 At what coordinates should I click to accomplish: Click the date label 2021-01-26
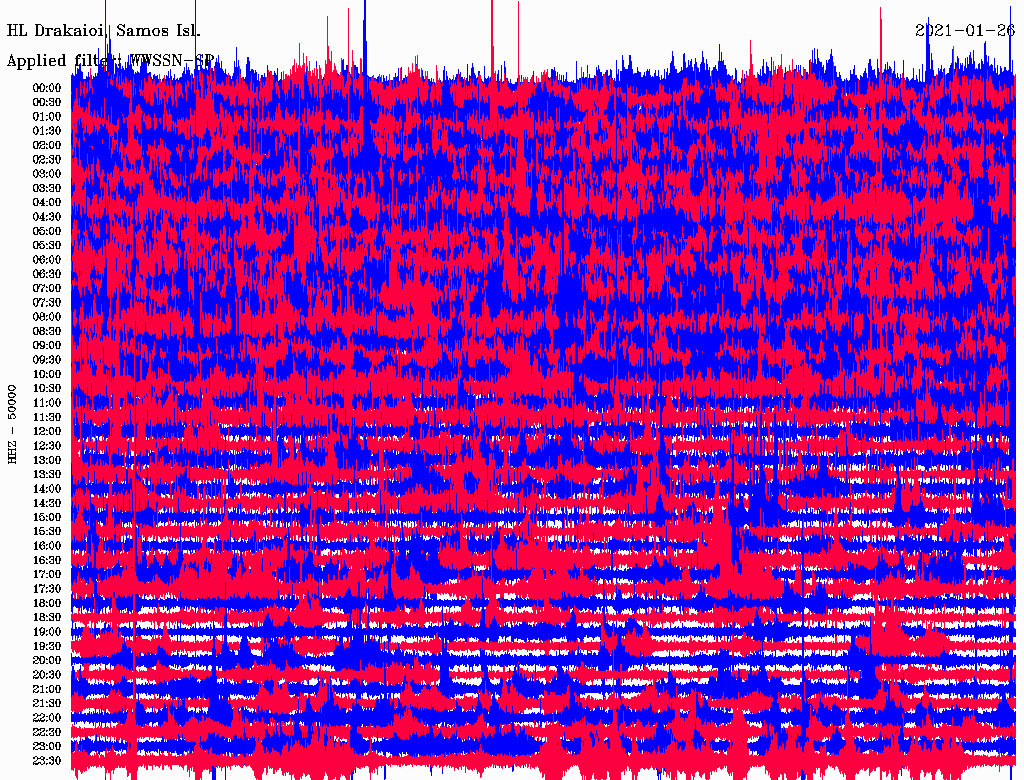(x=965, y=30)
